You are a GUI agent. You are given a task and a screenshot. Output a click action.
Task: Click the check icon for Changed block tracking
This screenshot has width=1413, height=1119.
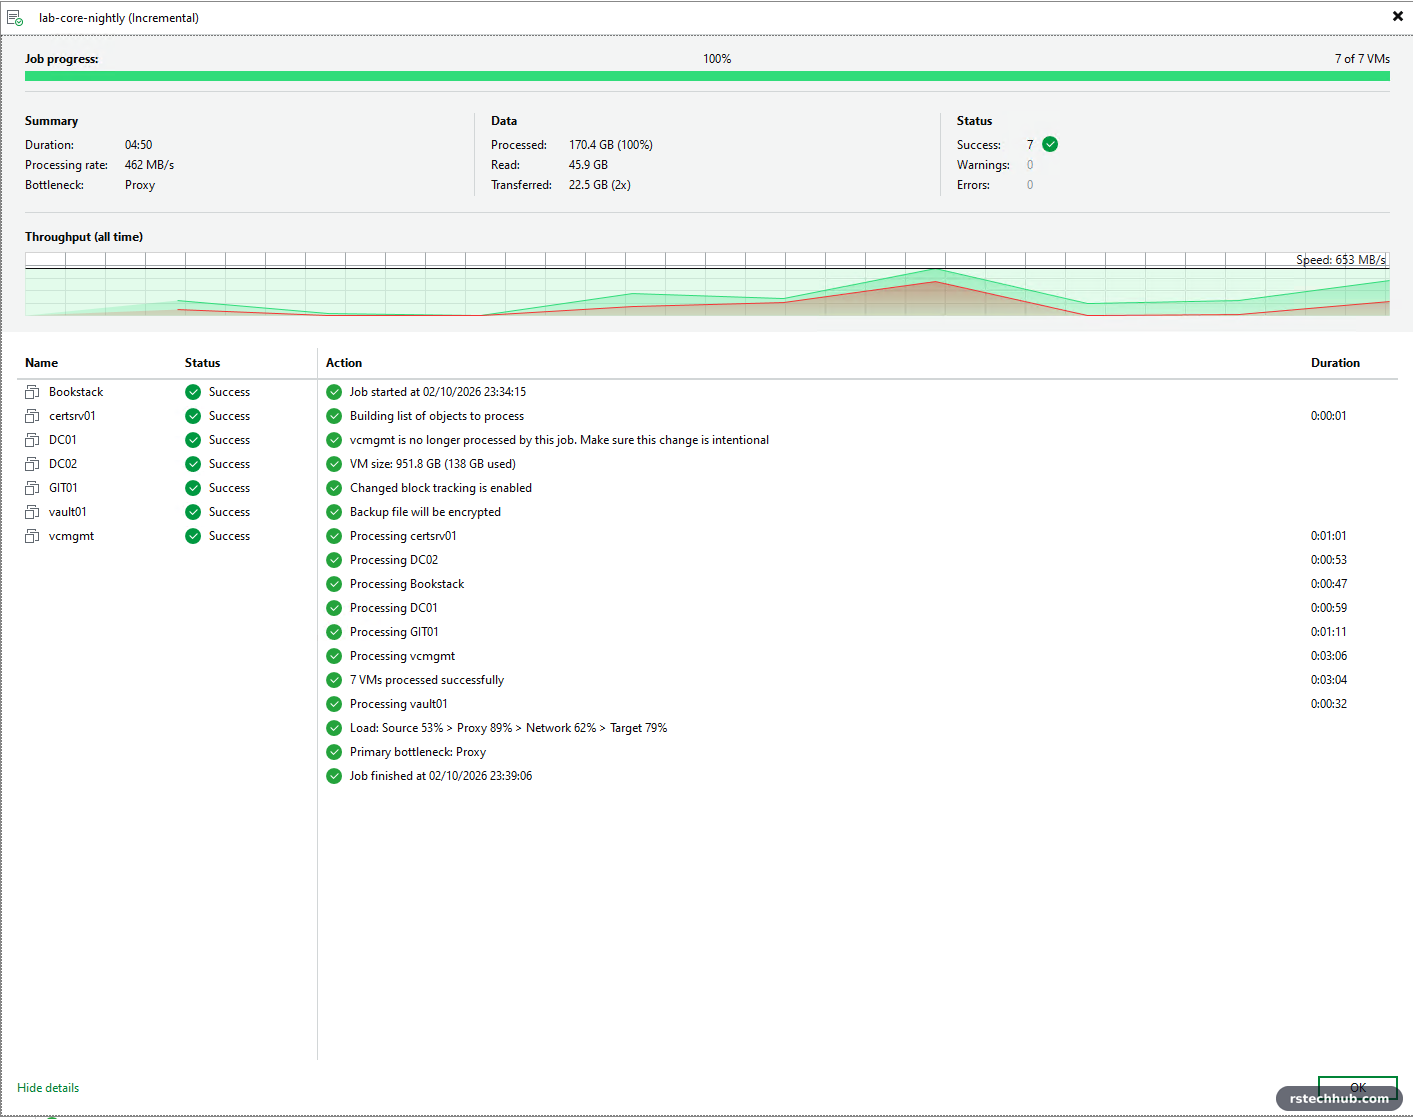pyautogui.click(x=334, y=488)
